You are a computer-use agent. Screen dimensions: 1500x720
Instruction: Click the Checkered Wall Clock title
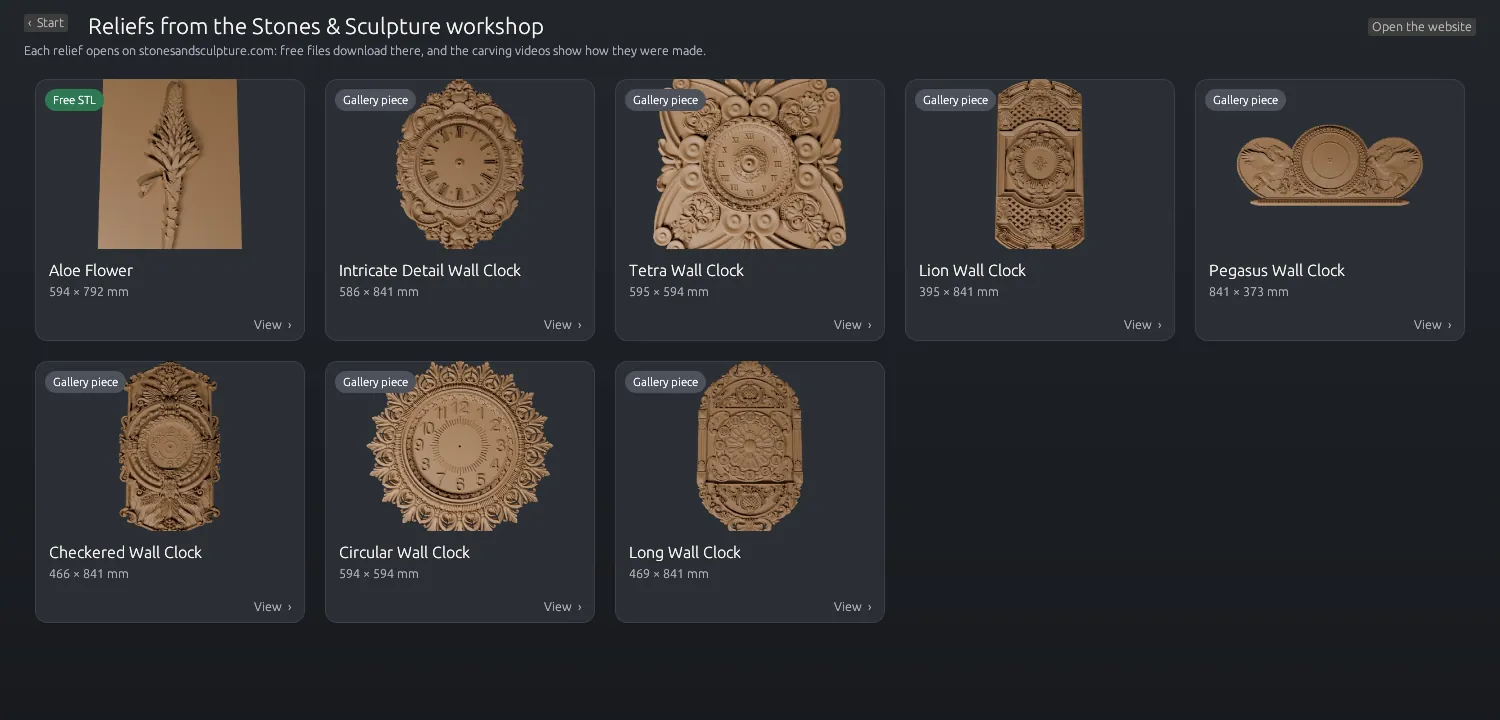tap(125, 552)
